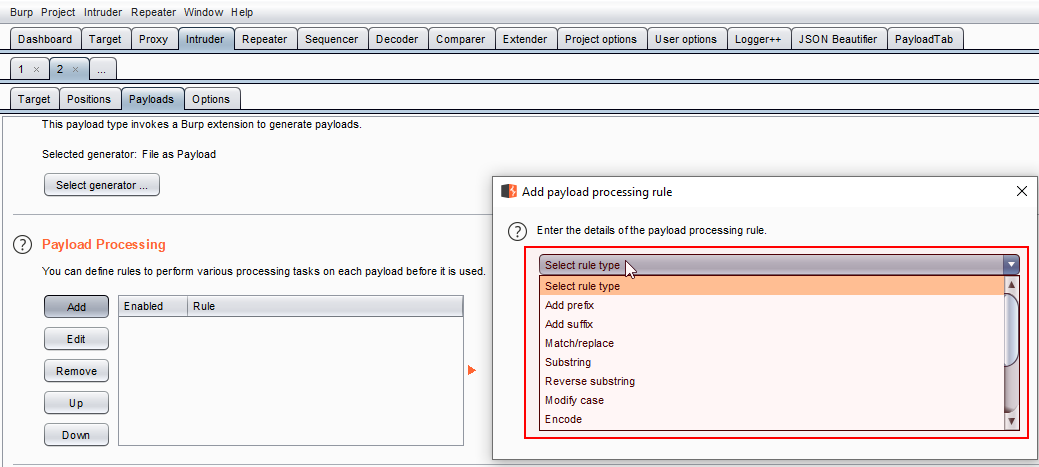Switch to the Options sub-tab

pyautogui.click(x=211, y=99)
